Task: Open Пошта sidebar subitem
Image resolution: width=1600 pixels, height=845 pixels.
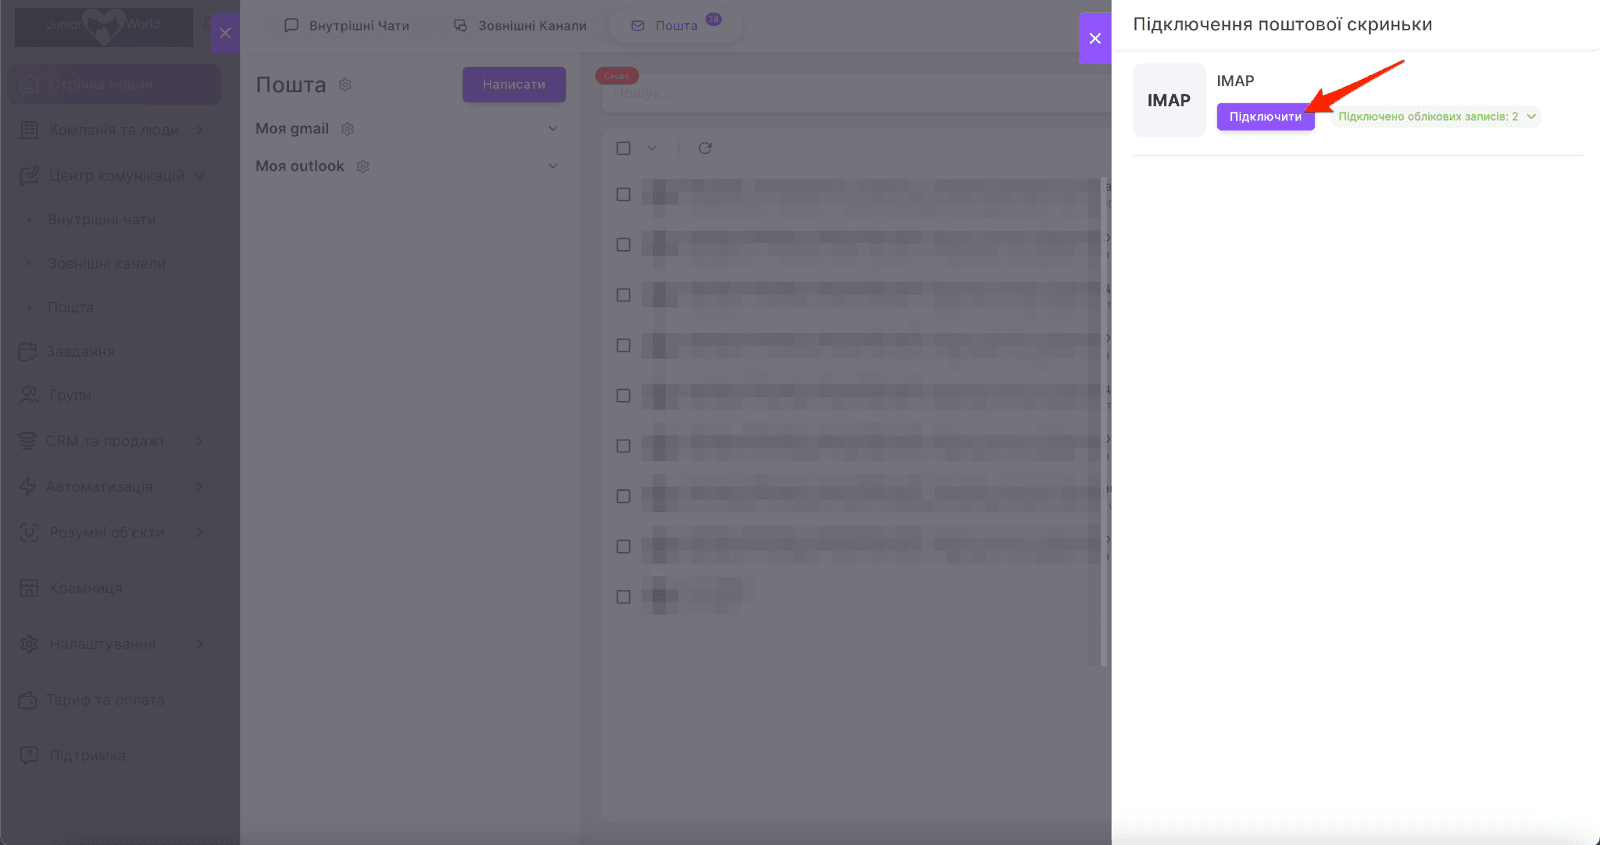Action: point(71,308)
